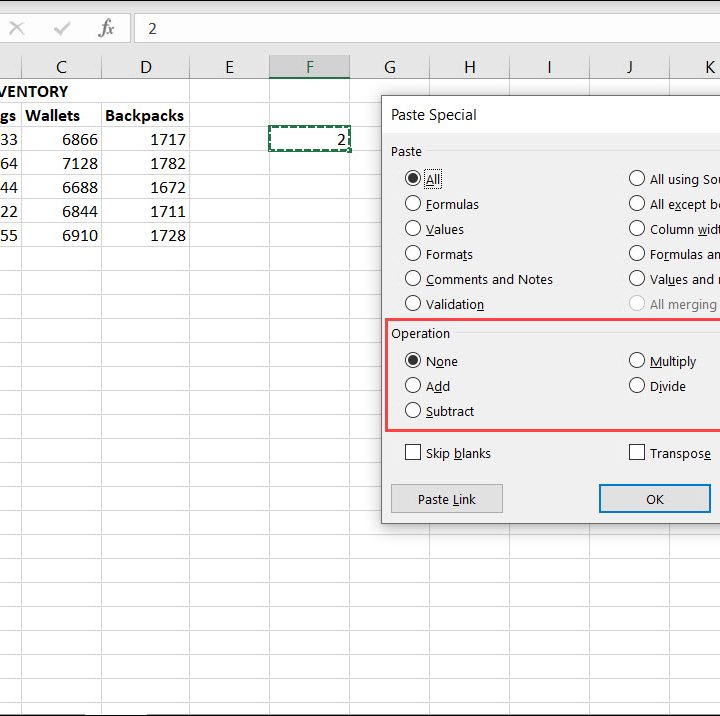720x716 pixels.
Task: Click cell with value 7128
Action: (x=61, y=163)
